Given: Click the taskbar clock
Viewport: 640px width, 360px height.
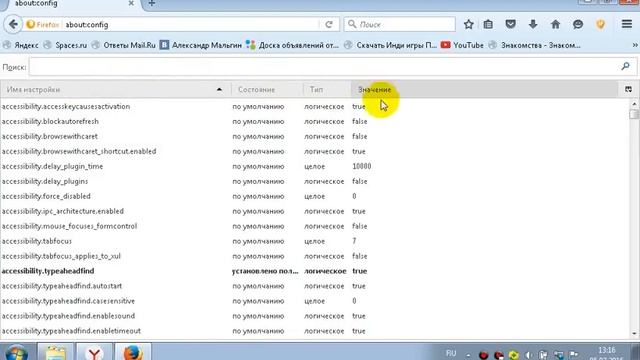Looking at the screenshot, I should pos(606,353).
